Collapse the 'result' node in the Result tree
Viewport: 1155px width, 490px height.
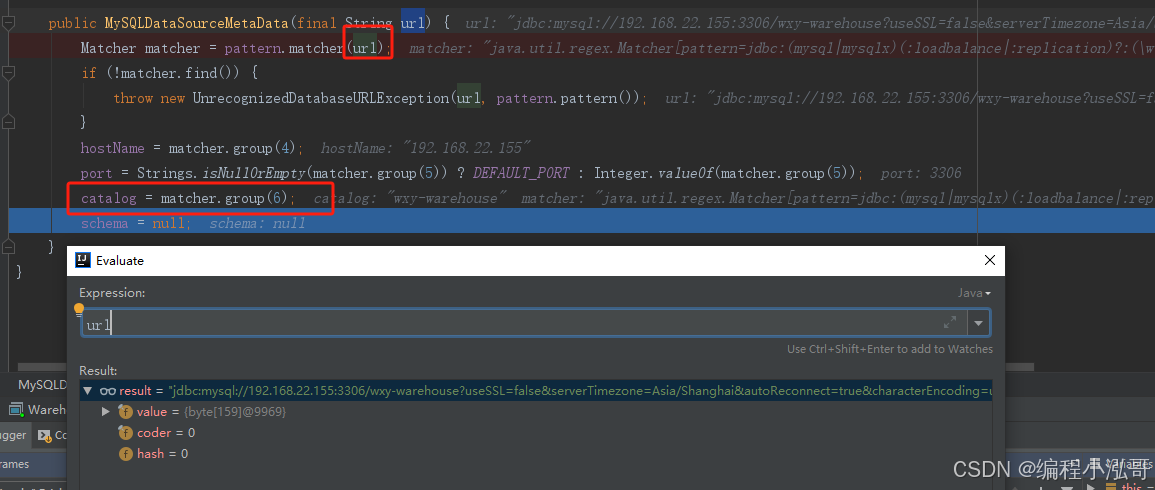(x=88, y=391)
